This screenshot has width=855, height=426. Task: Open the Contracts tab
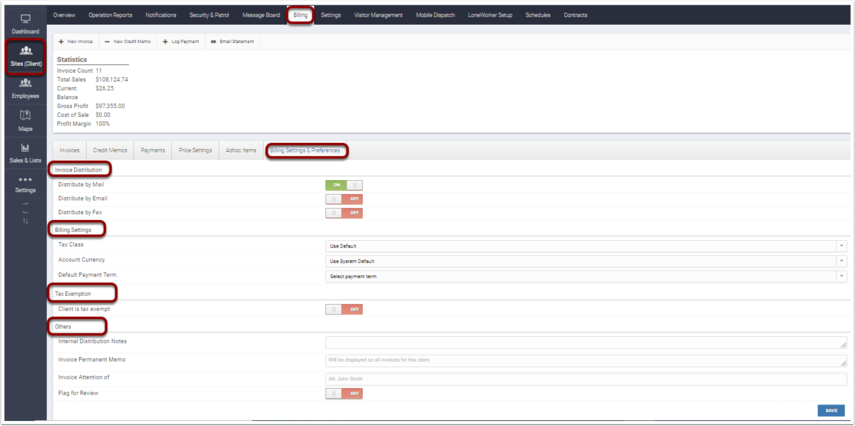[x=575, y=15]
